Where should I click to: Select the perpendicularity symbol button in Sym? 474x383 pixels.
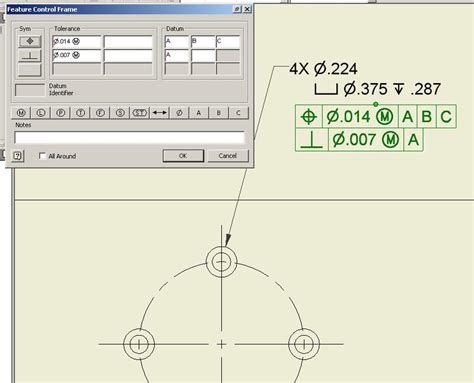click(x=30, y=56)
